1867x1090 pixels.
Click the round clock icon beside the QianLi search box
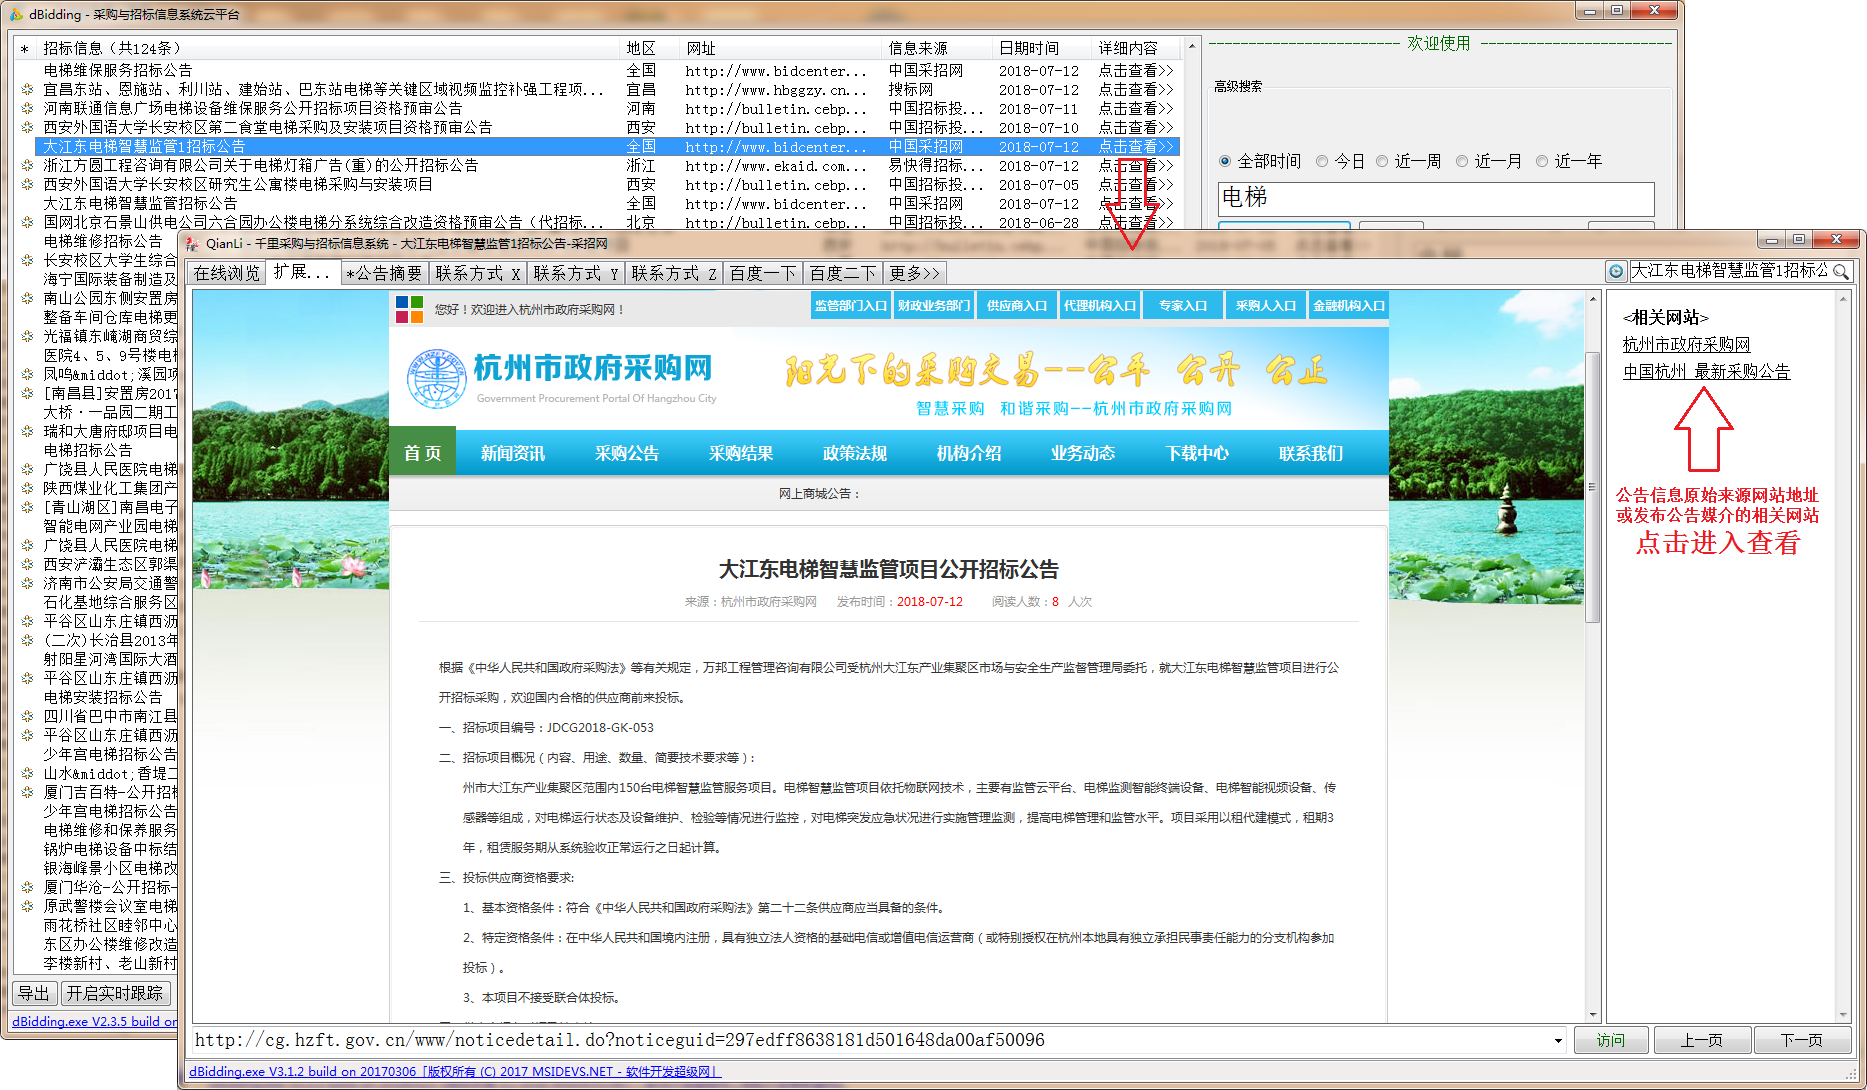click(x=1616, y=272)
